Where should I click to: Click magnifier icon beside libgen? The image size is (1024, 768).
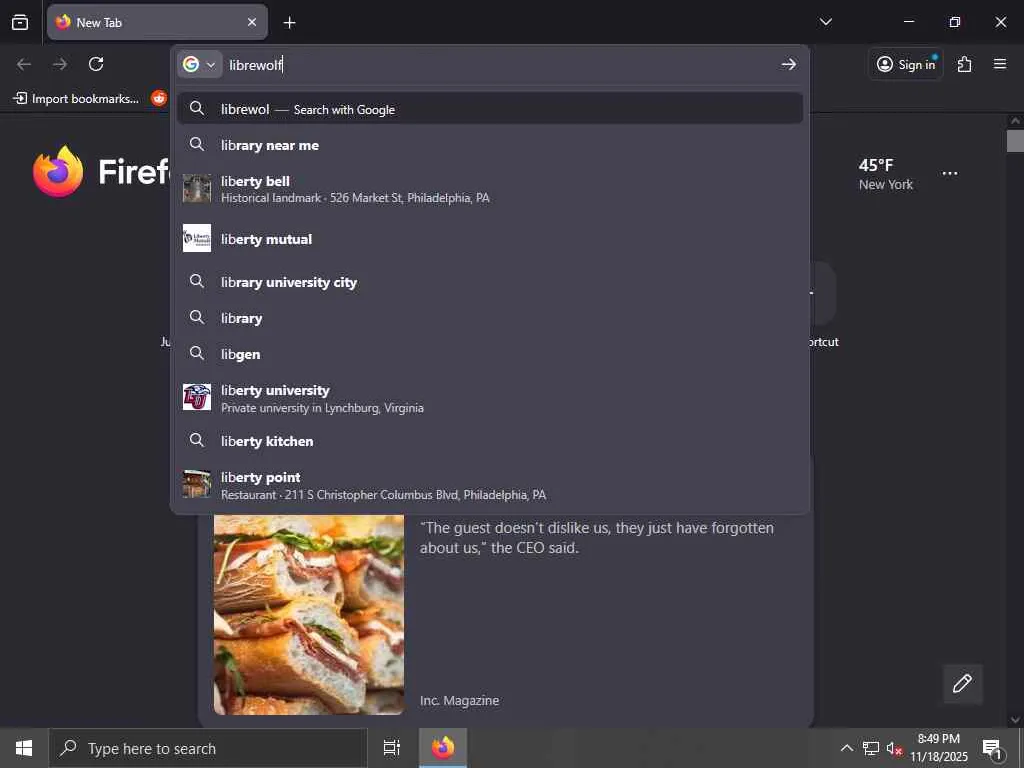[197, 353]
